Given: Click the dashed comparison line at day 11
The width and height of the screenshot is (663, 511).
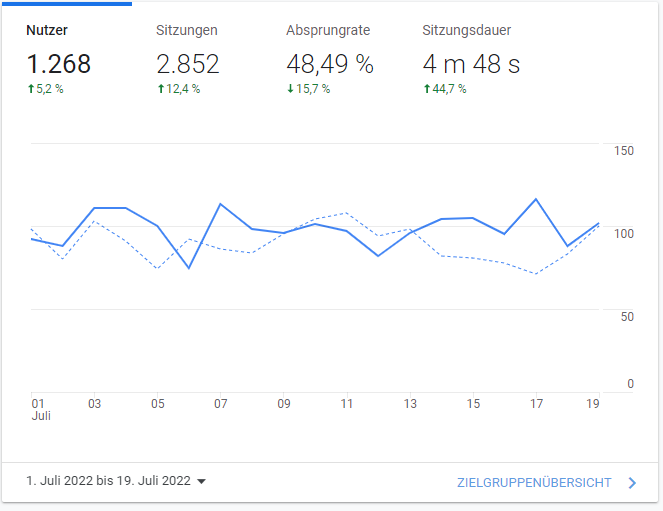Looking at the screenshot, I should click(346, 212).
